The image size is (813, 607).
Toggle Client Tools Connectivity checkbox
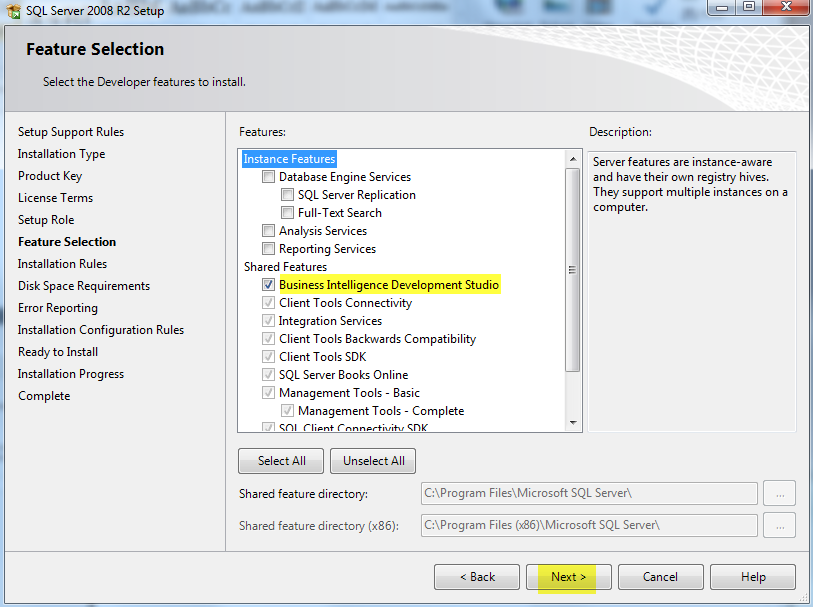[268, 303]
